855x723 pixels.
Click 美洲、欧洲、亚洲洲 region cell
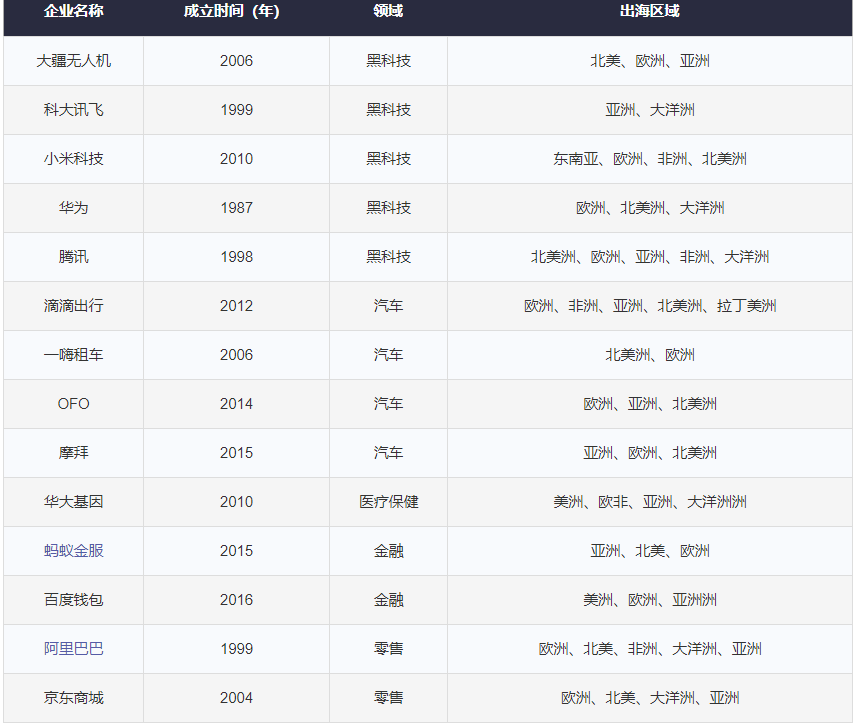click(x=649, y=600)
